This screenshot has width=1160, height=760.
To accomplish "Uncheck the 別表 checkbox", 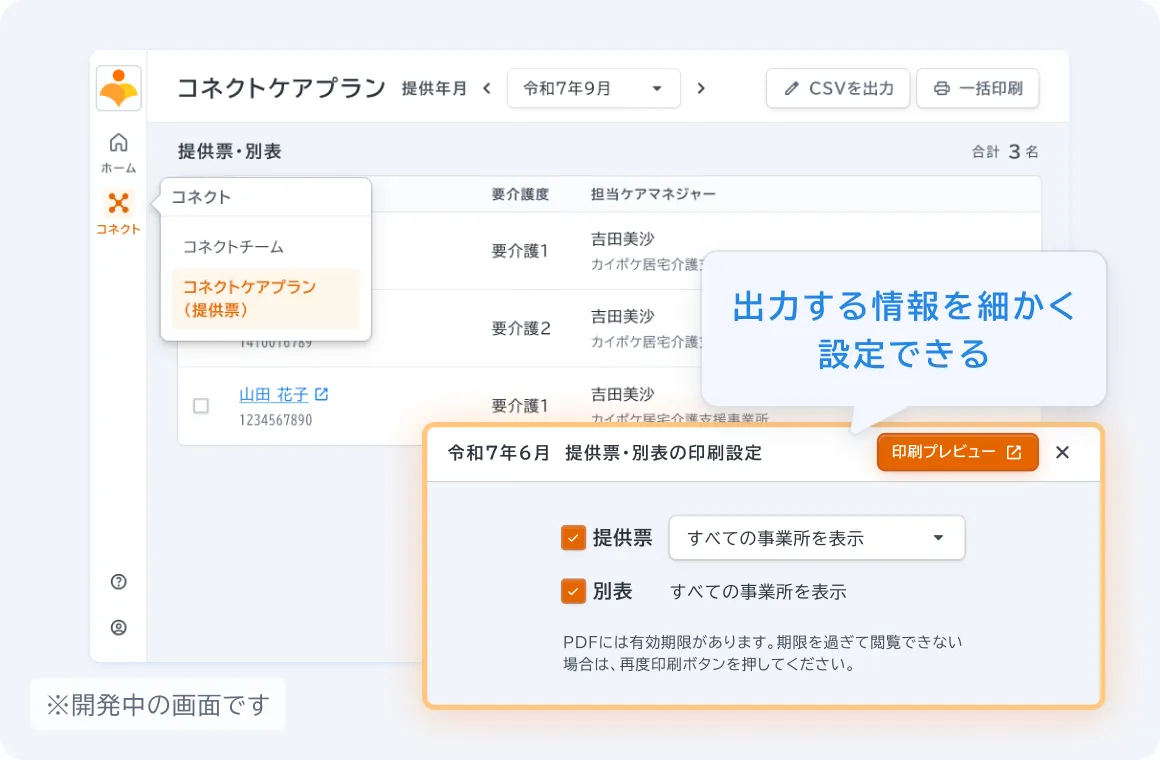I will (573, 591).
